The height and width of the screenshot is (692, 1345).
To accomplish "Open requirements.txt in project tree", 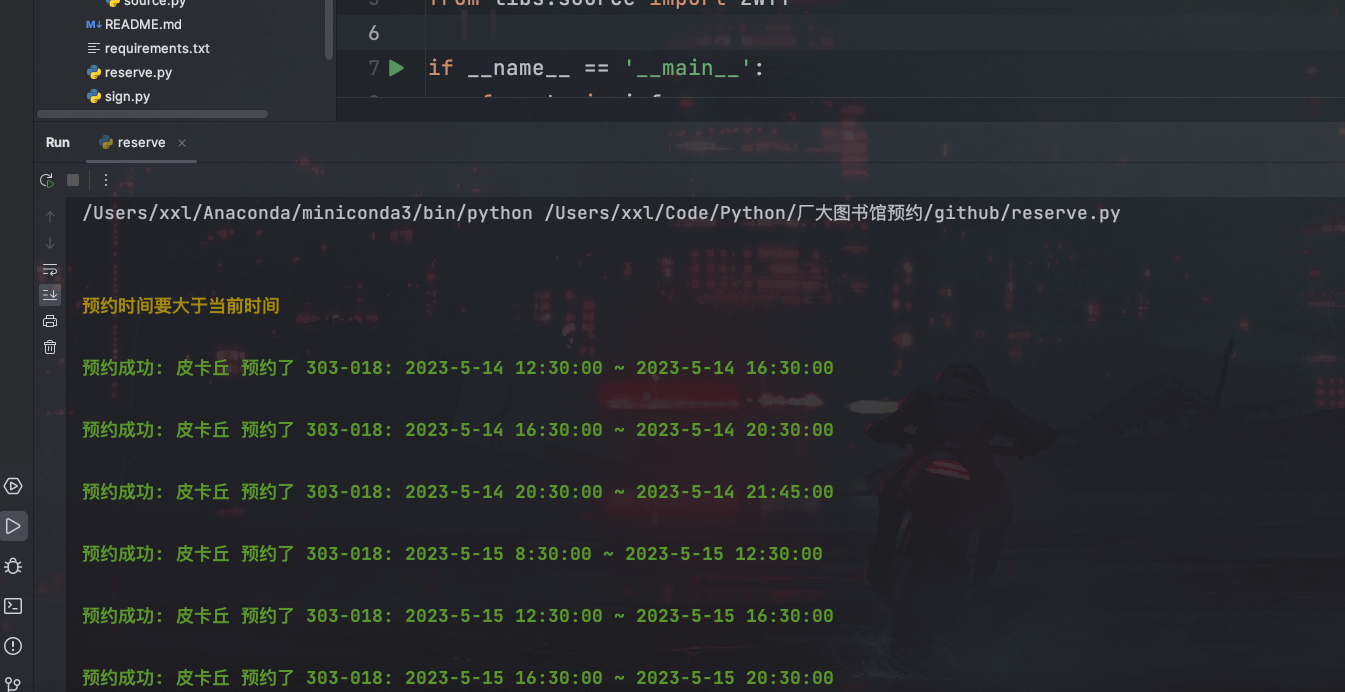I will pos(157,48).
